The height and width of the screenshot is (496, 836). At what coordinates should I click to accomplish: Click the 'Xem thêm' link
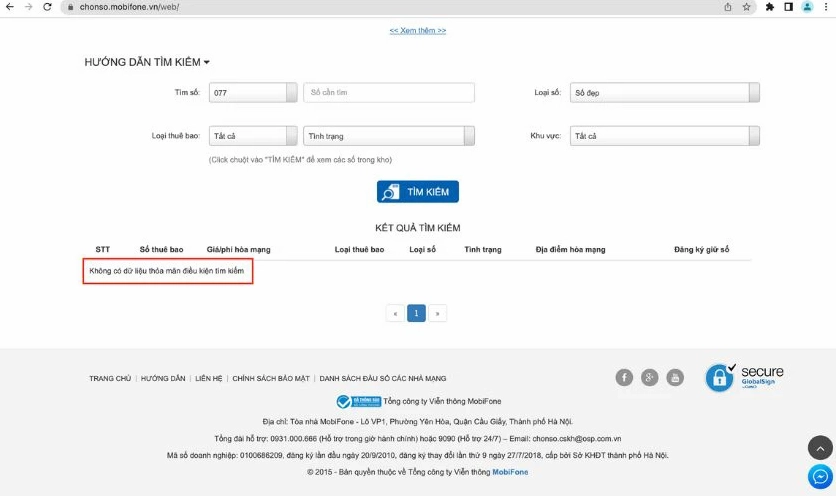click(417, 30)
